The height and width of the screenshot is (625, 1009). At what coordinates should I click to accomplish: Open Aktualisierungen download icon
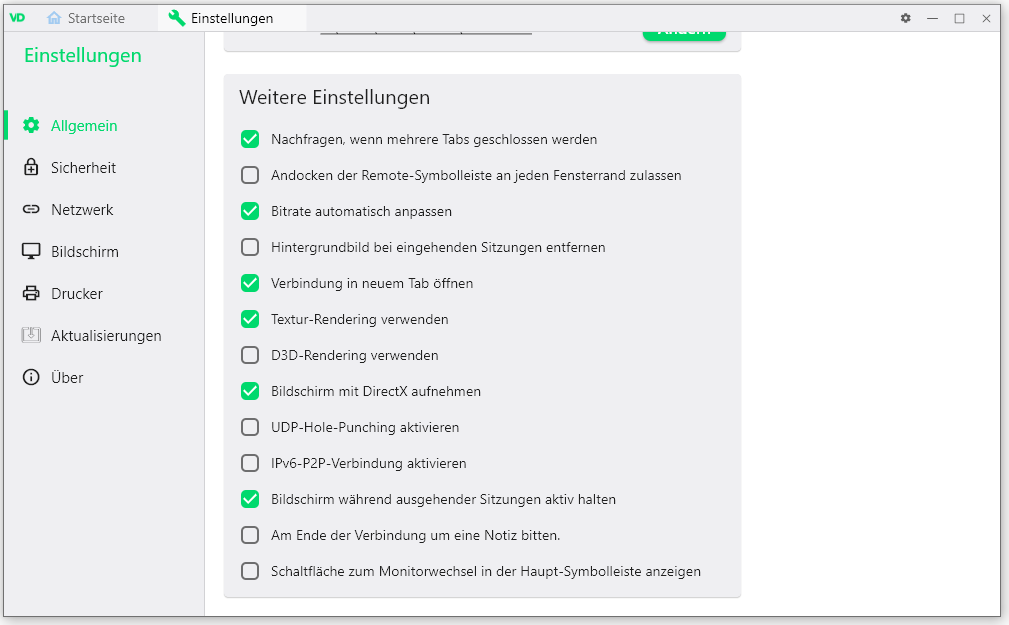tap(31, 335)
